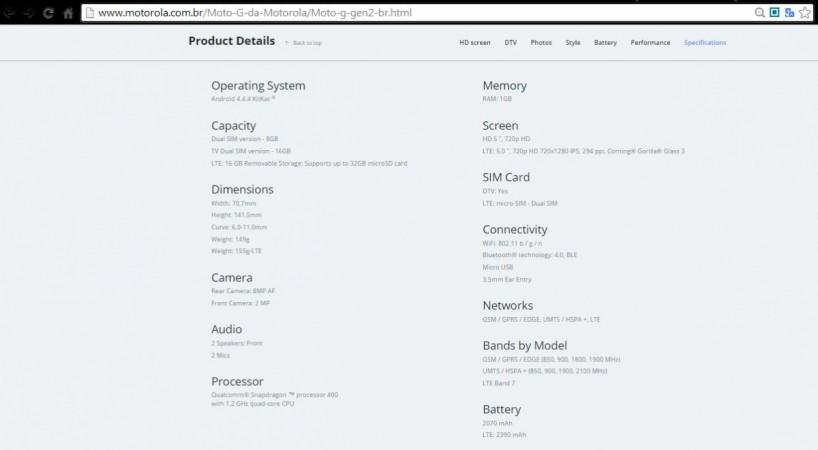Viewport: 818px width, 450px height.
Task: Click the Weight 155g LTE line
Action: point(236,251)
